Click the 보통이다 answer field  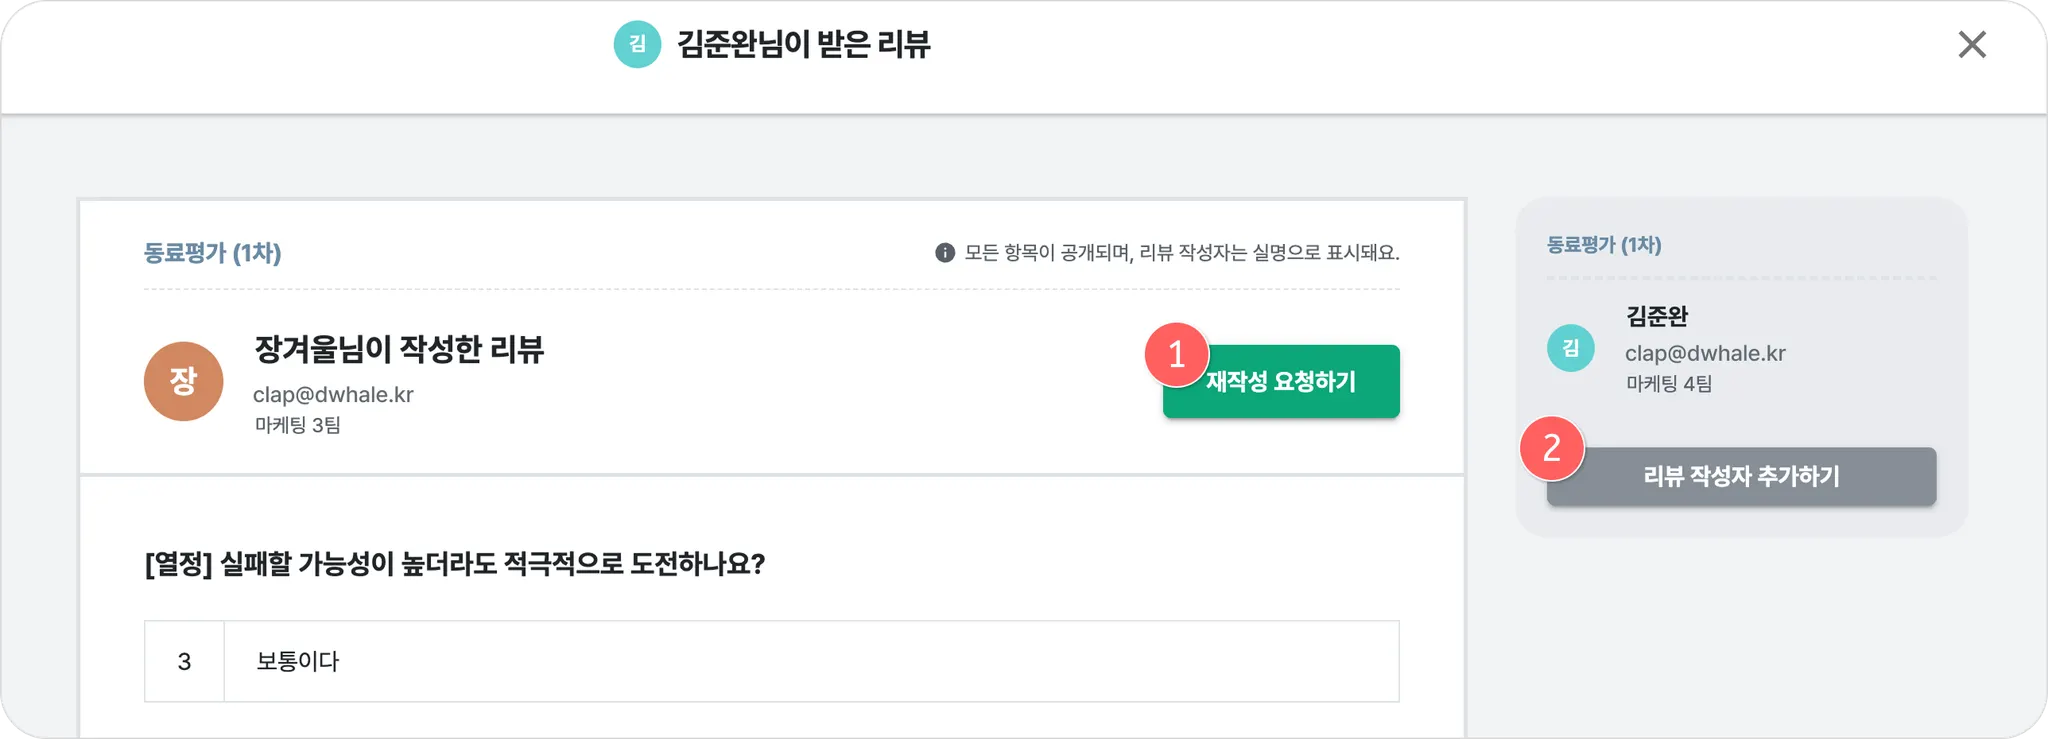point(810,661)
